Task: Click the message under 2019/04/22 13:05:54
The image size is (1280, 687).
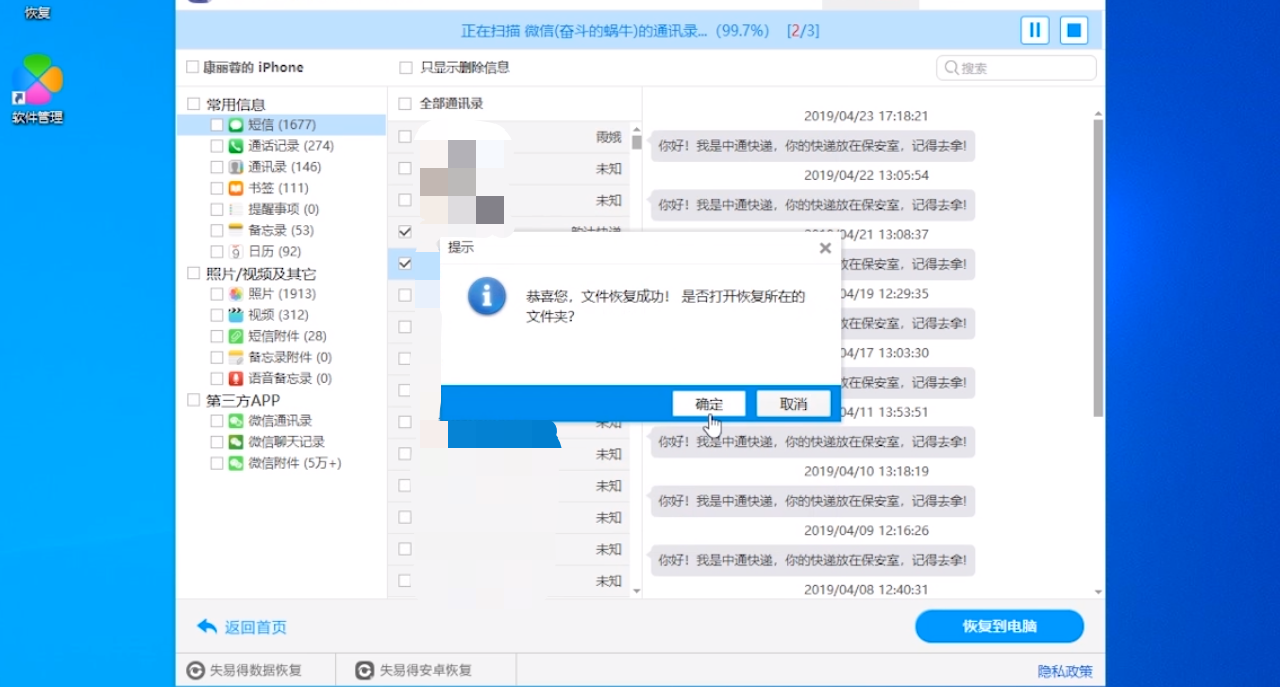Action: (x=812, y=205)
